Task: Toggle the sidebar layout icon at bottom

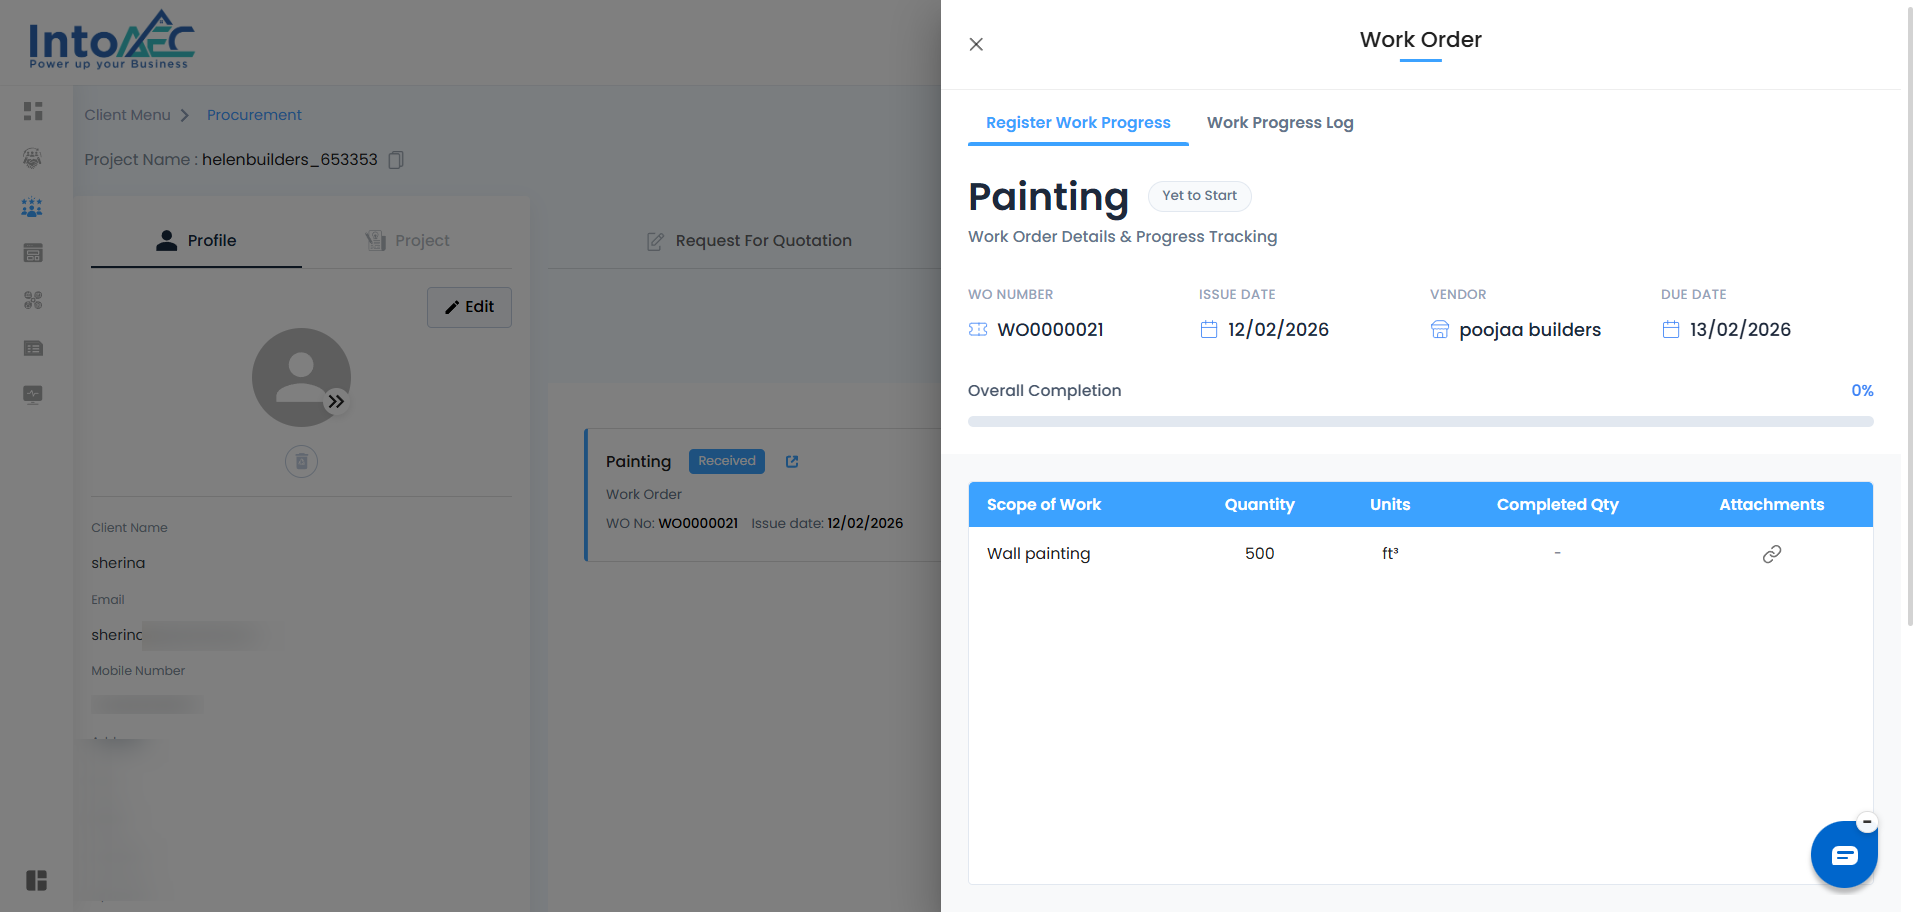Action: (36, 880)
